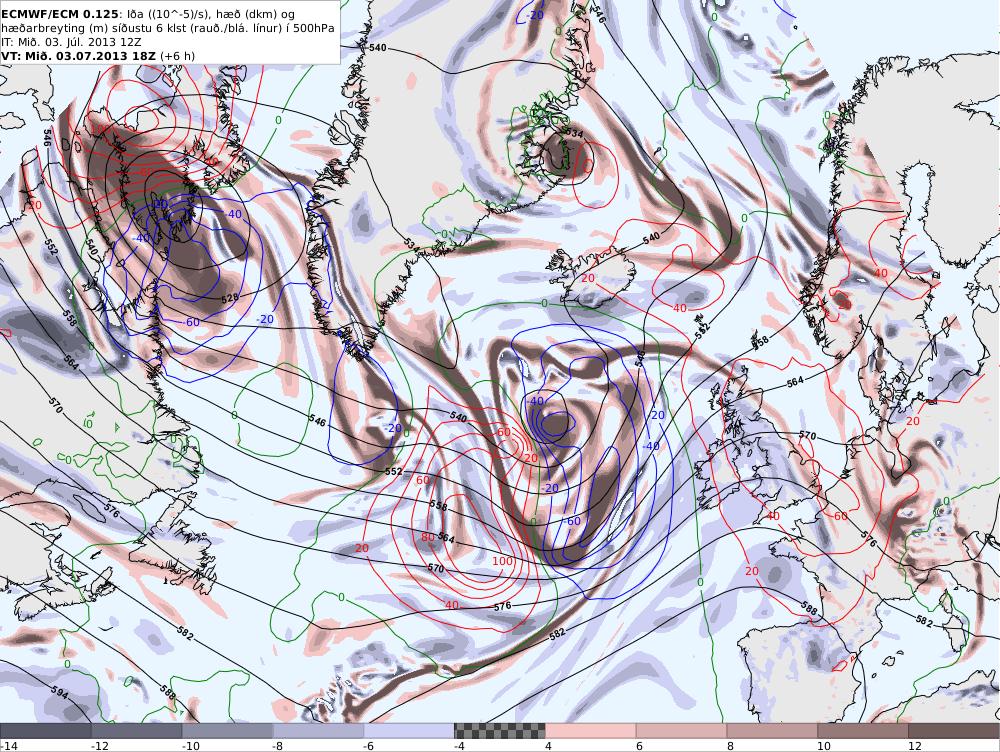
Task: Click the "VT: Mið. 03.07.2013 18Z" valid time
Action: [79, 56]
